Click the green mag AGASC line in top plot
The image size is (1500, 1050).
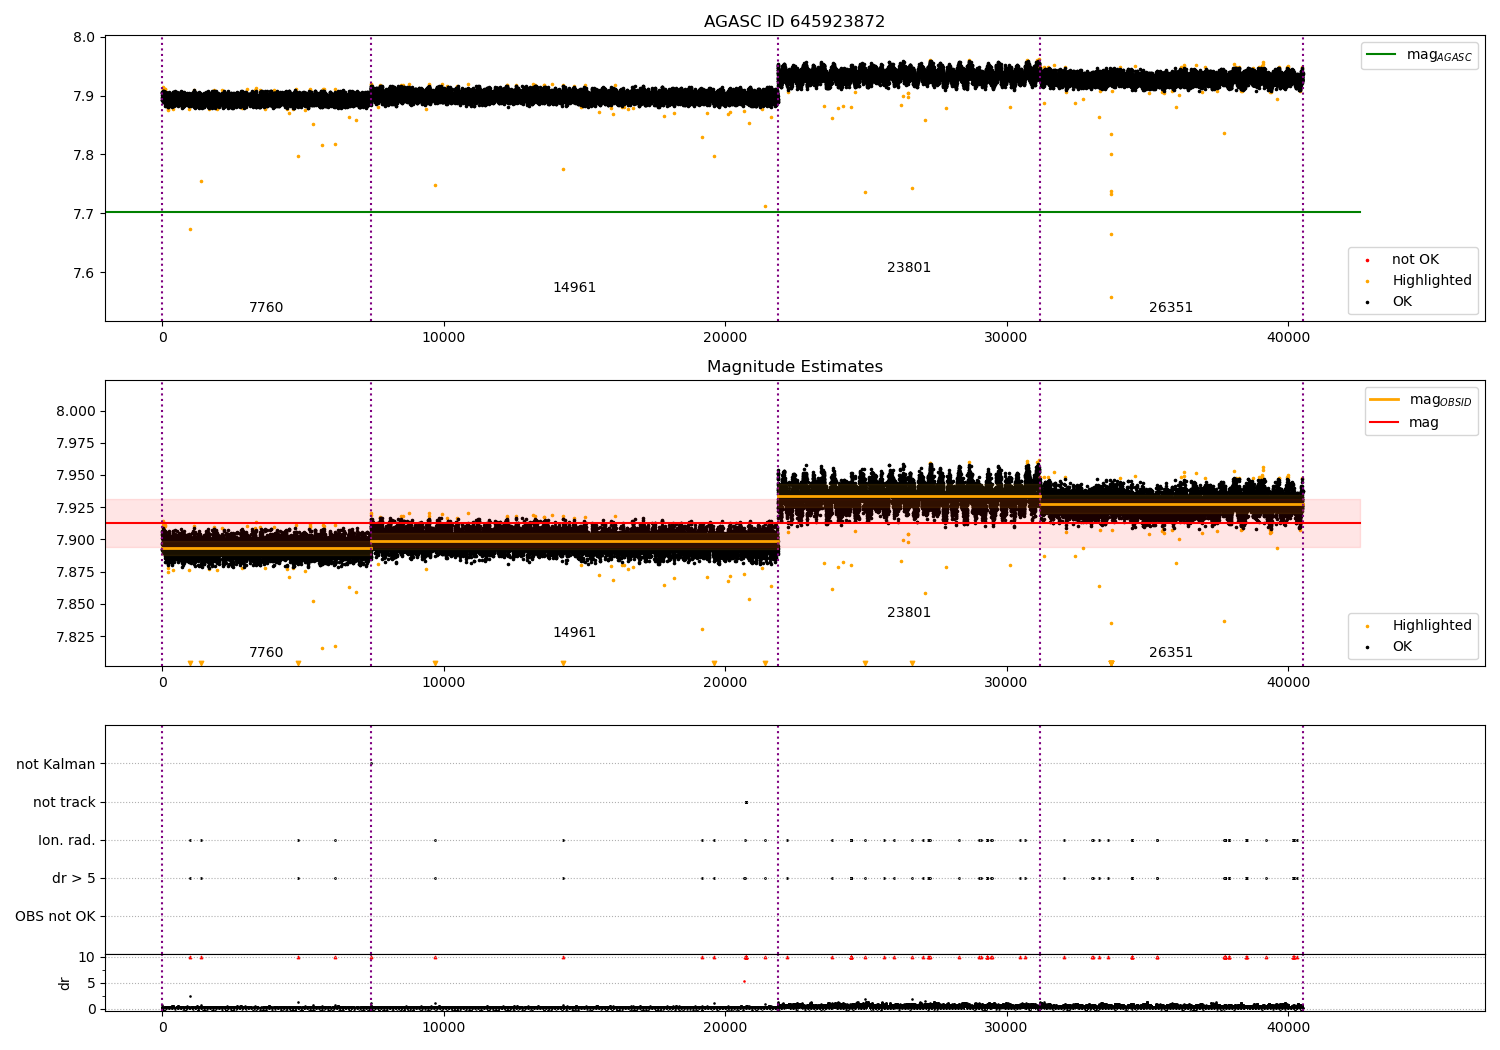[732, 212]
